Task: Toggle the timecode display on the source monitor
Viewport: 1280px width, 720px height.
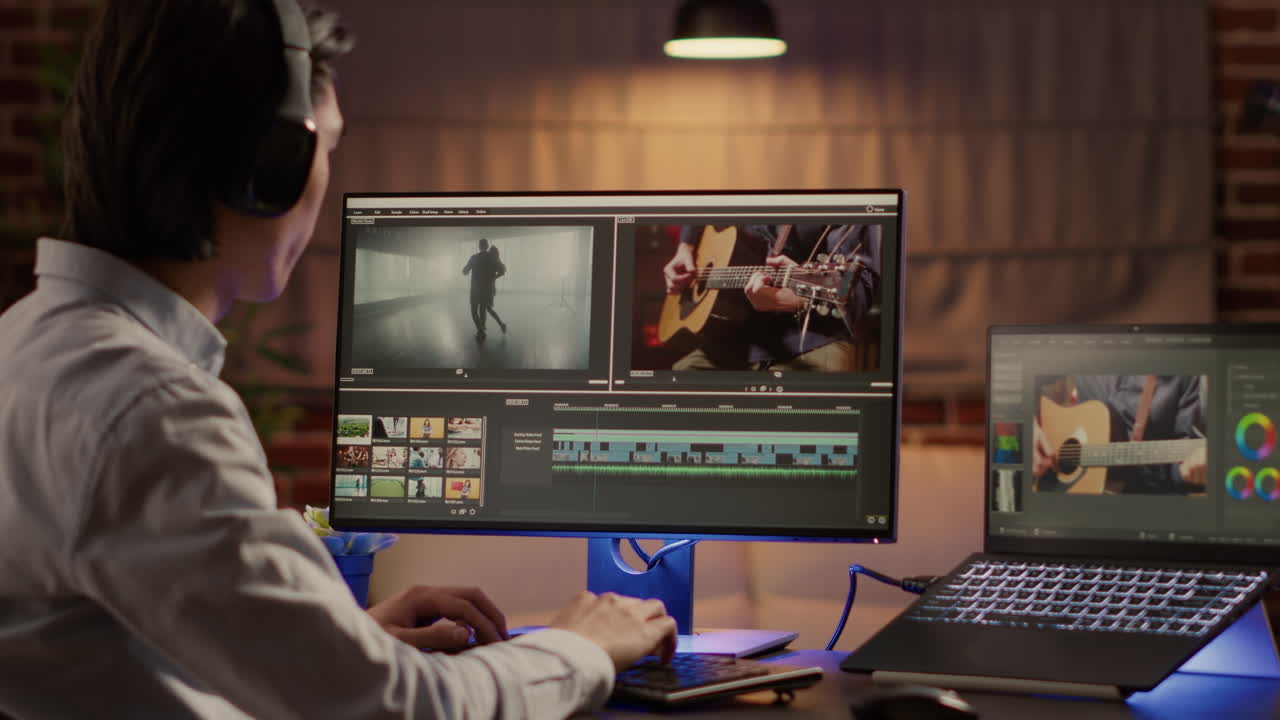Action: (361, 370)
